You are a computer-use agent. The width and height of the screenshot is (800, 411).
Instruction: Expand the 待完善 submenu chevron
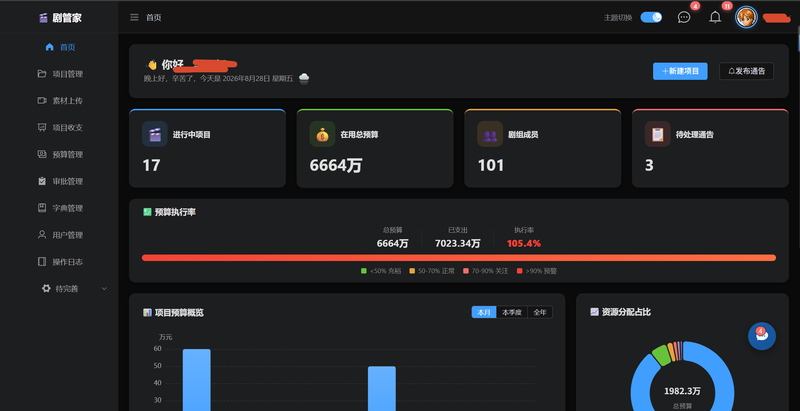[104, 289]
